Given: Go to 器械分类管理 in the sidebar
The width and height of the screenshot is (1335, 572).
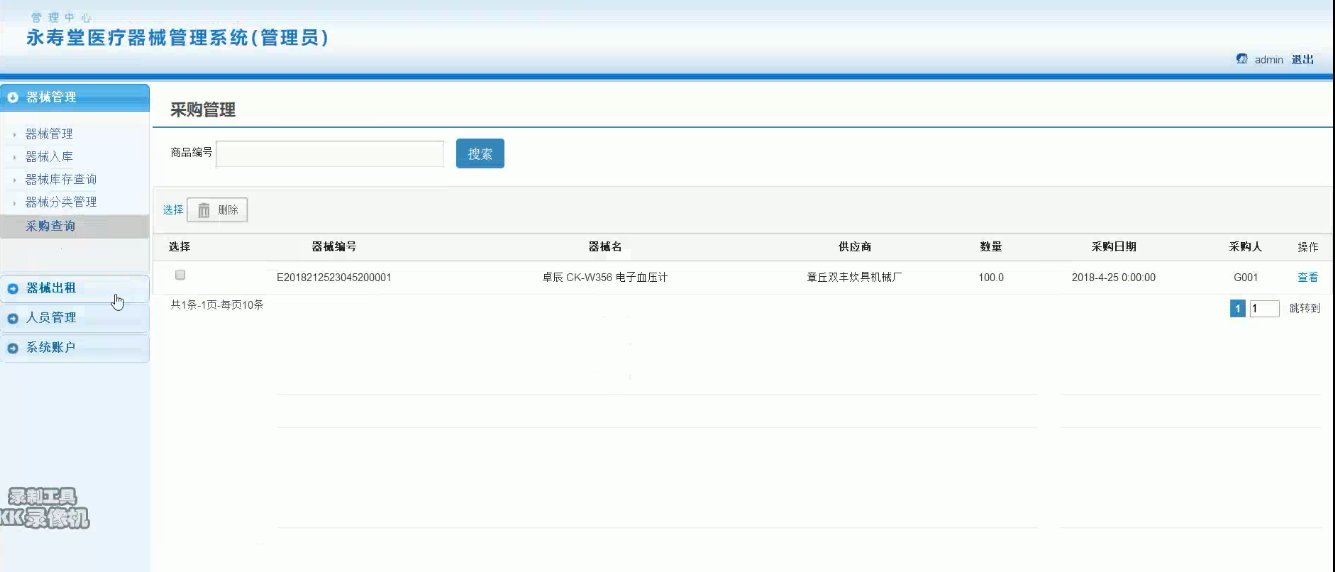Looking at the screenshot, I should tap(60, 203).
